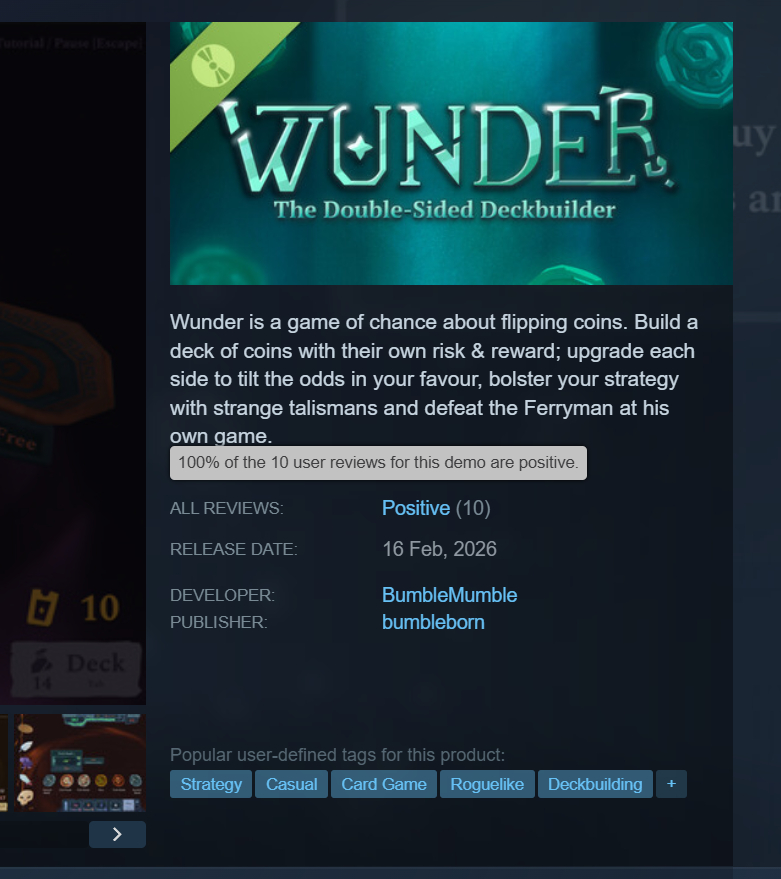Click the partially visible leftmost thumbnail

point(4,762)
